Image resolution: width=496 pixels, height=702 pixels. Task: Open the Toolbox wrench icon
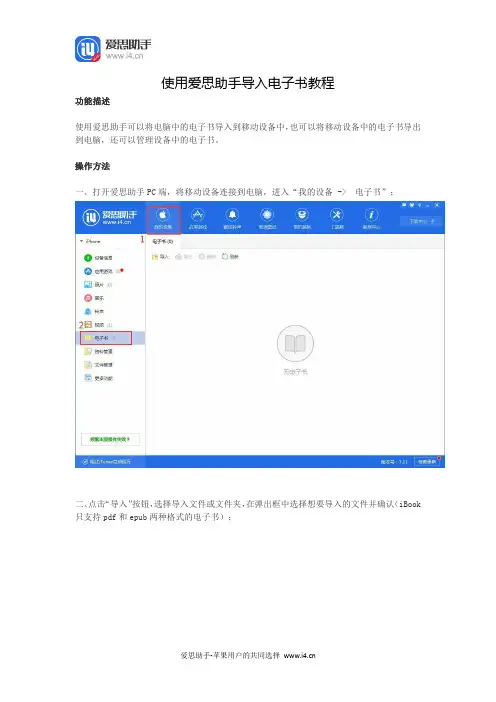point(337,219)
